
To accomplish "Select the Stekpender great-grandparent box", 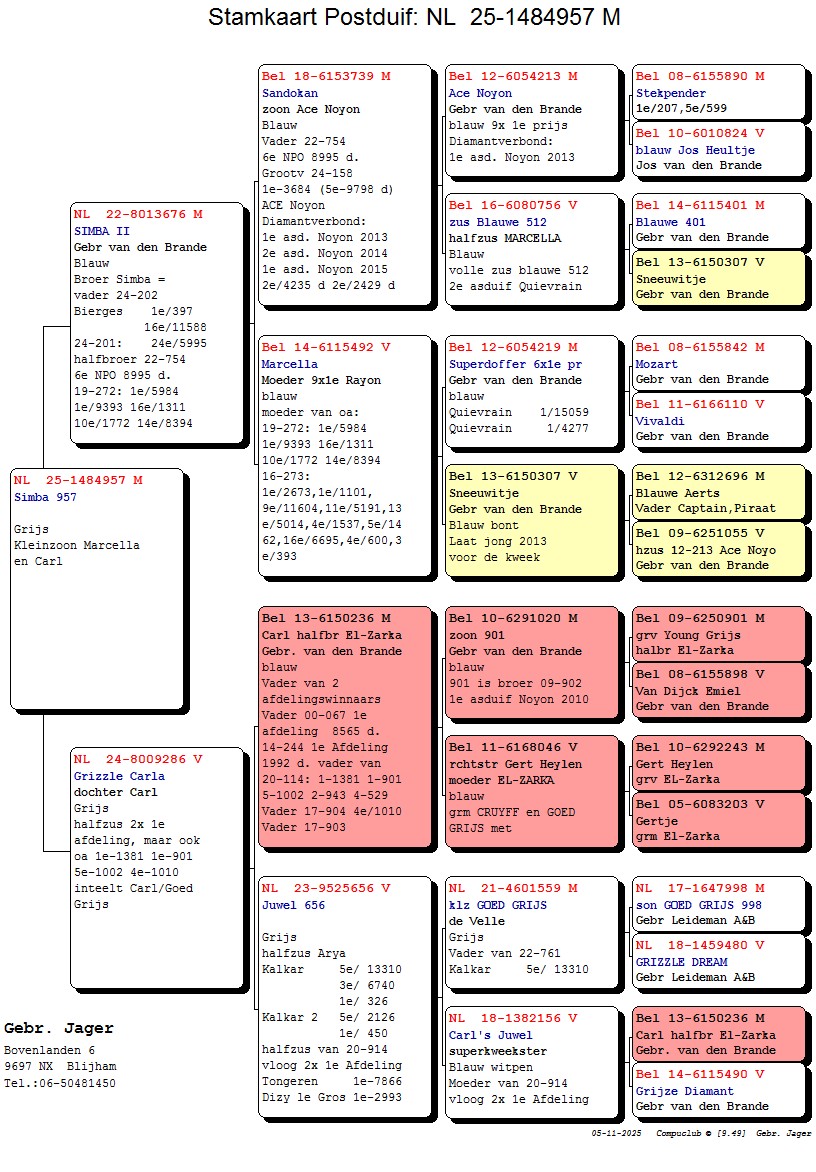I will (718, 92).
